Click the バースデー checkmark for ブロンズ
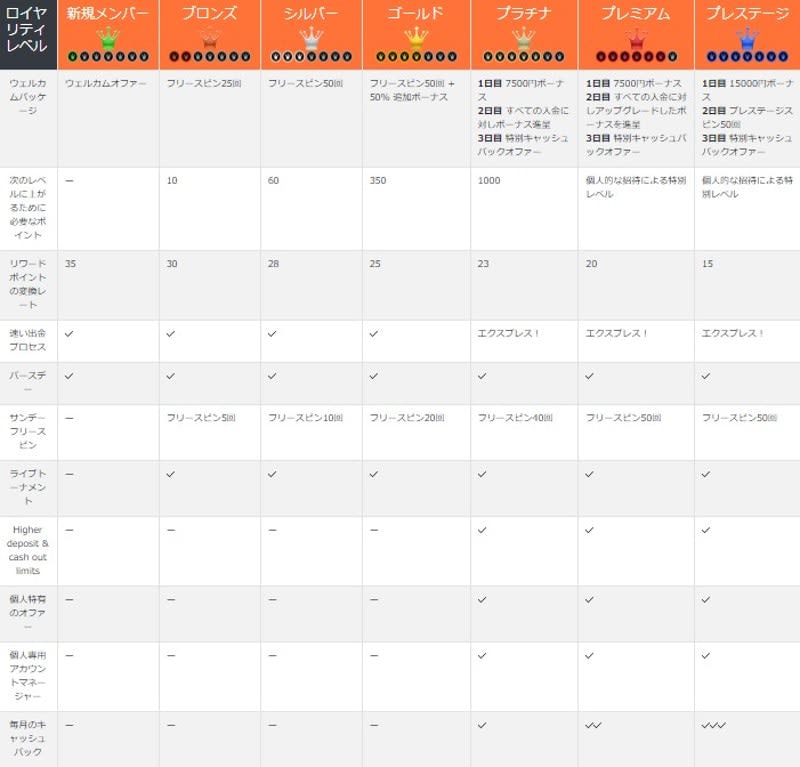Screen dimensions: 800x767 click(171, 376)
